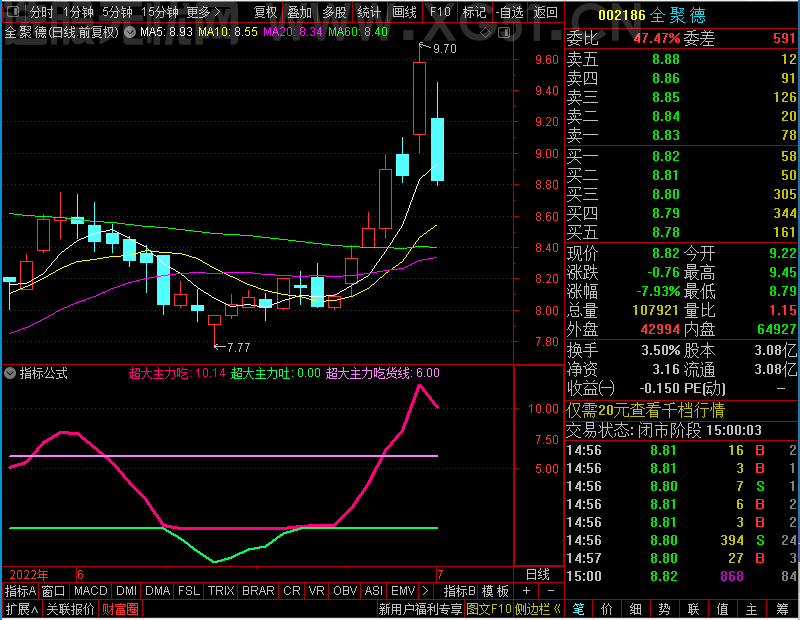Zoom in chart with plus button
The image size is (800, 620).
tap(527, 591)
